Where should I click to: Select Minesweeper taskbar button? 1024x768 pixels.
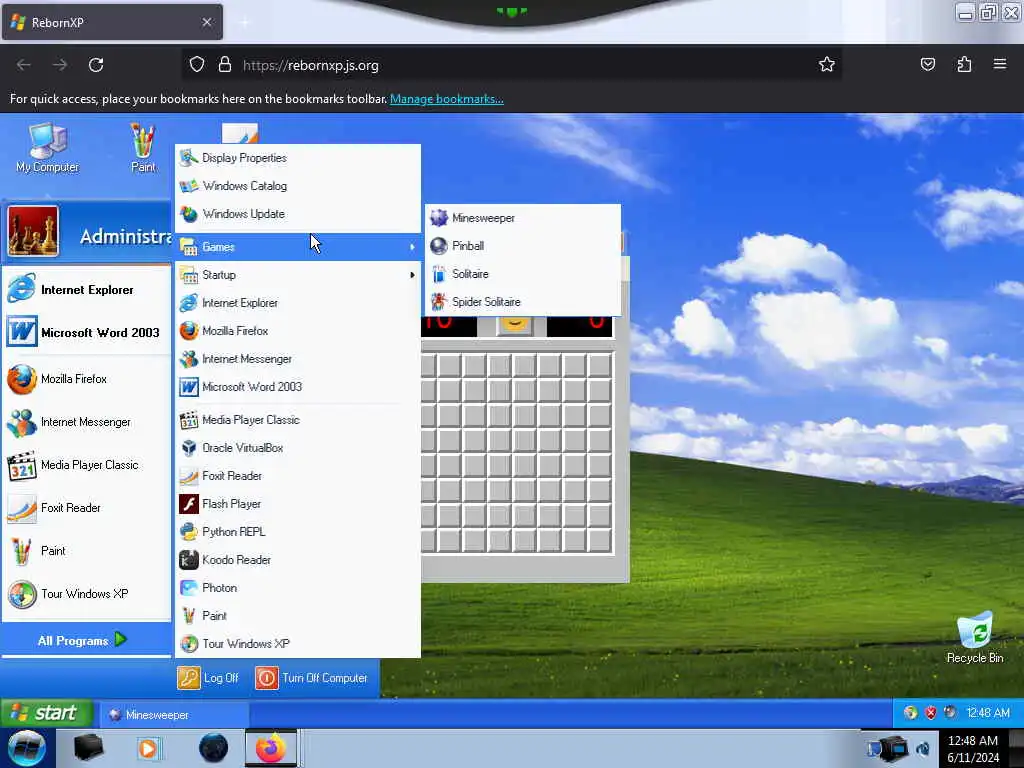[173, 715]
